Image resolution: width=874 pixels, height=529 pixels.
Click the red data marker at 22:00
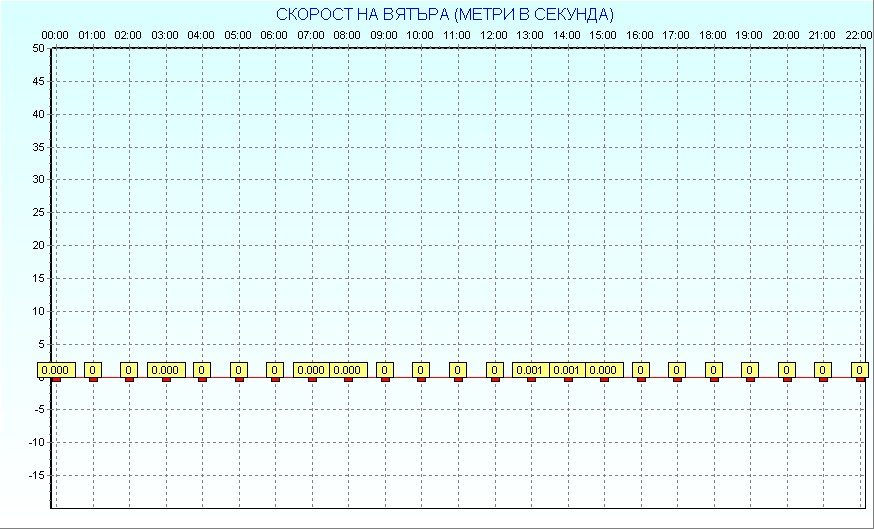[x=859, y=379]
